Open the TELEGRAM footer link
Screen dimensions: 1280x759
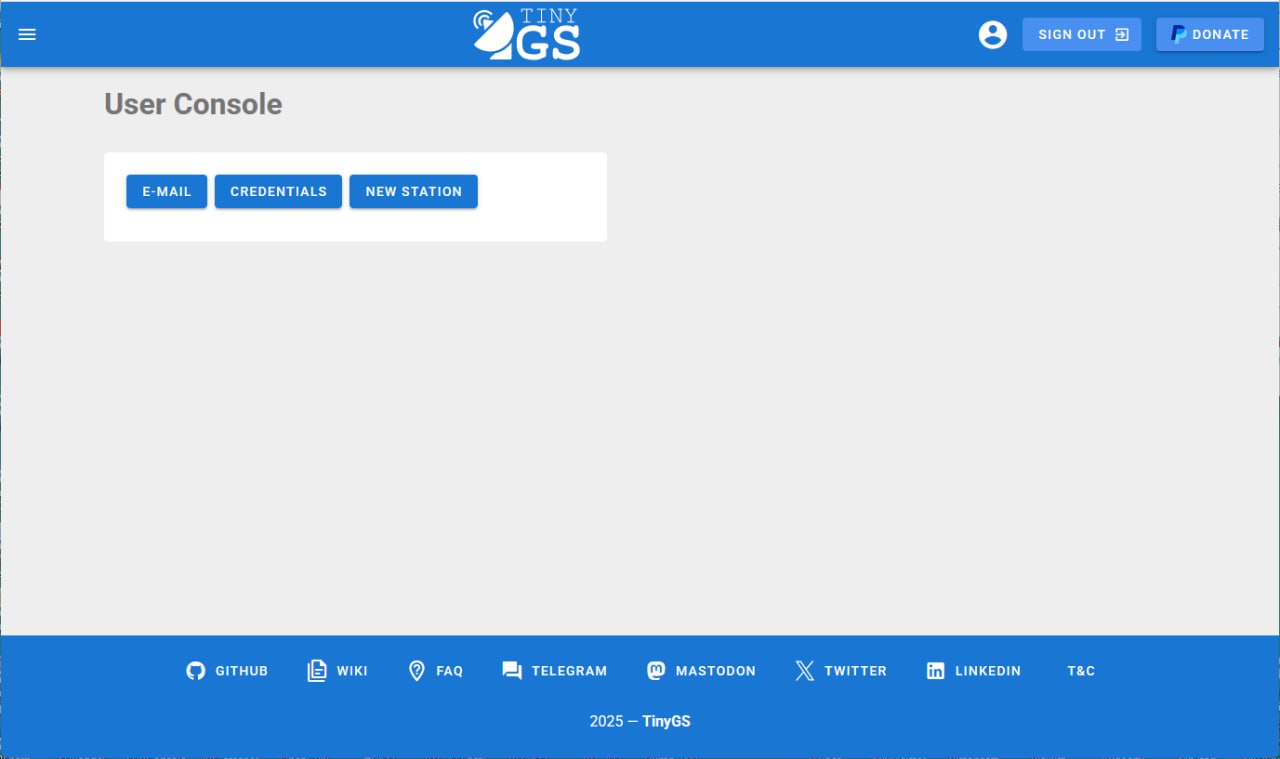point(555,671)
